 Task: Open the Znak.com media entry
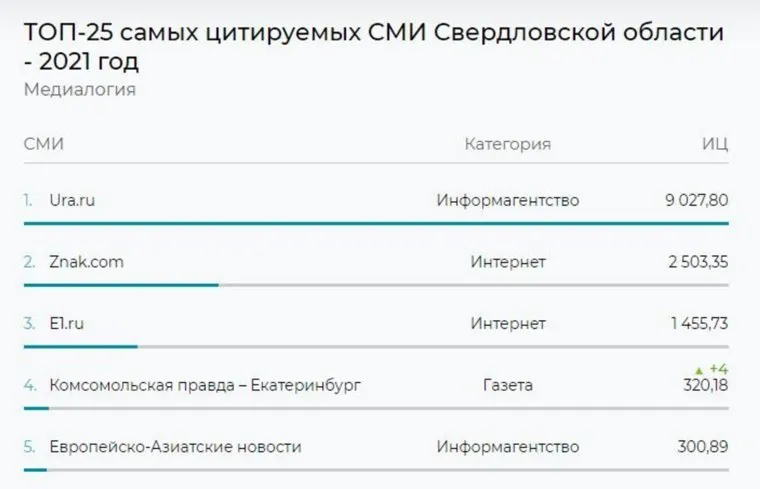tap(86, 263)
